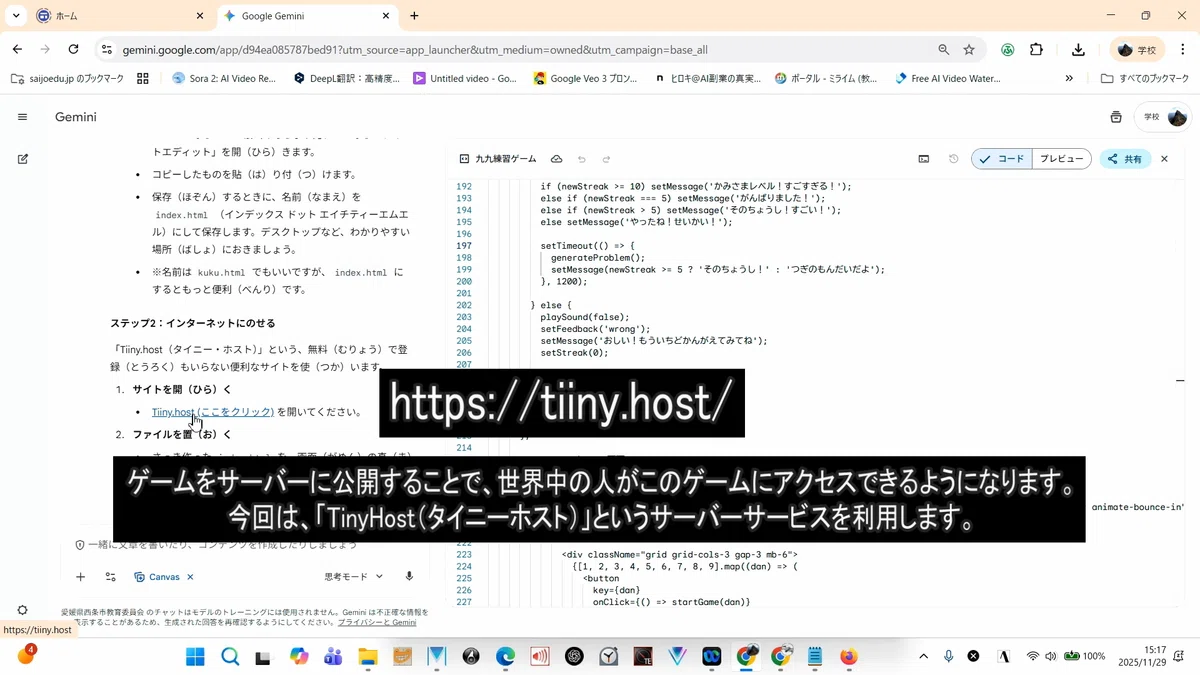Redo the canvas edit
The width and height of the screenshot is (1200, 675).
pos(606,159)
